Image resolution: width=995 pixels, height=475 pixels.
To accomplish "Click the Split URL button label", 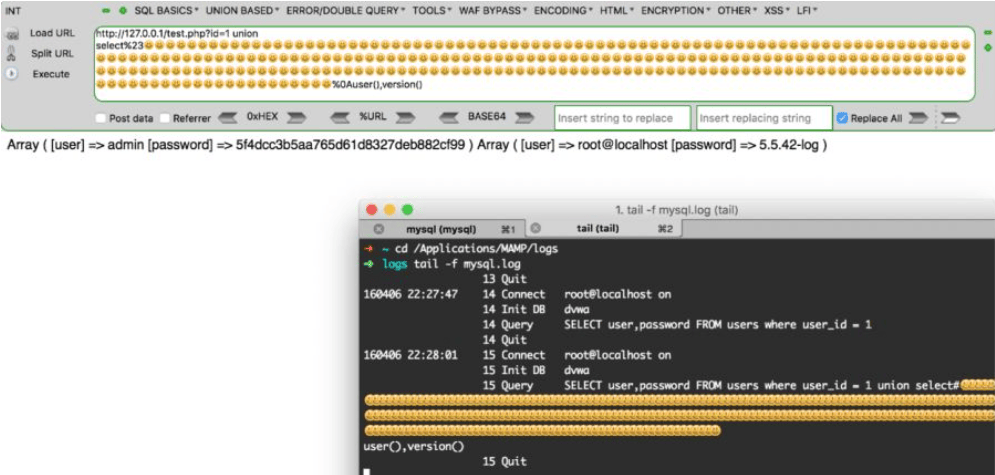I will pyautogui.click(x=53, y=54).
